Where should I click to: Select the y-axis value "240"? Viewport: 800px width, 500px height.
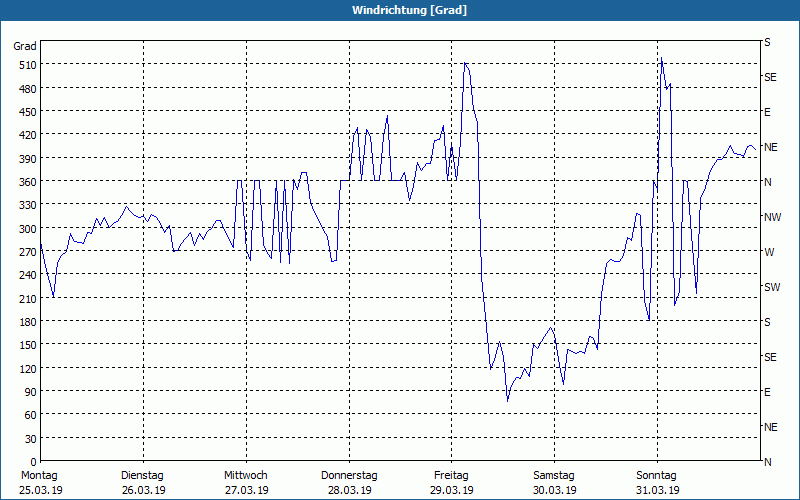tap(28, 276)
